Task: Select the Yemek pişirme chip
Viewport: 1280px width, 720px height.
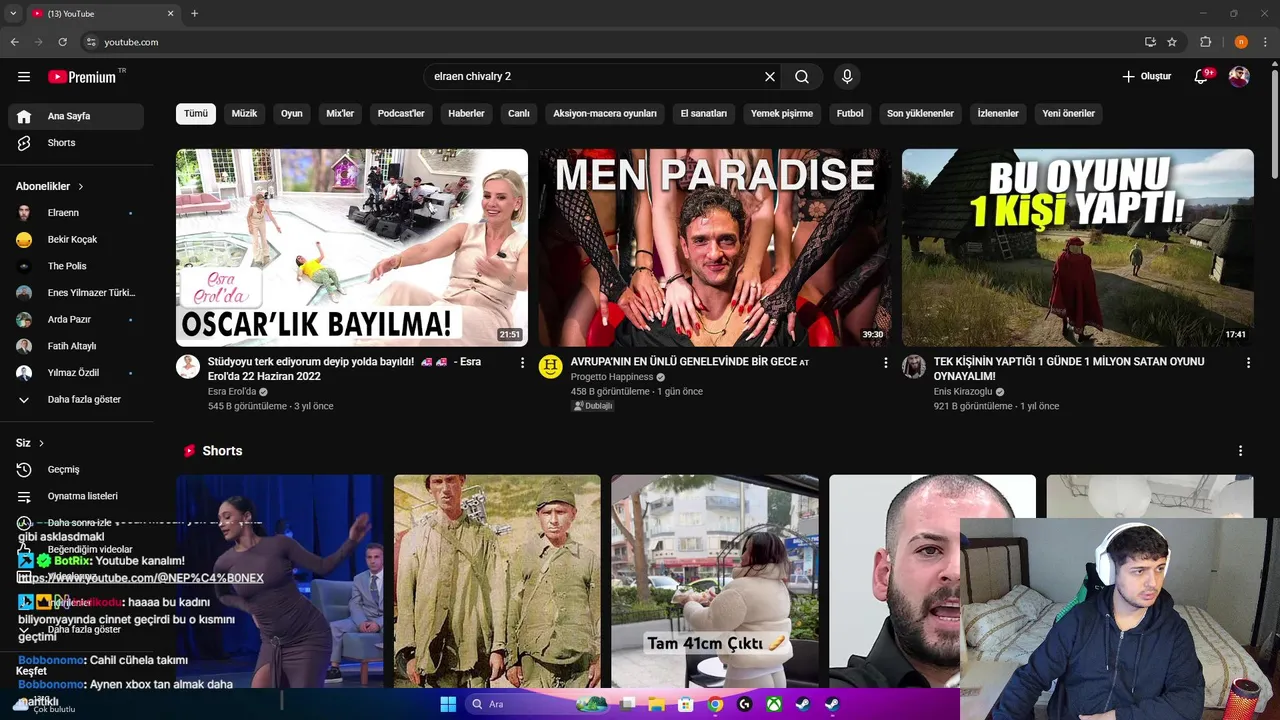Action: [x=782, y=114]
